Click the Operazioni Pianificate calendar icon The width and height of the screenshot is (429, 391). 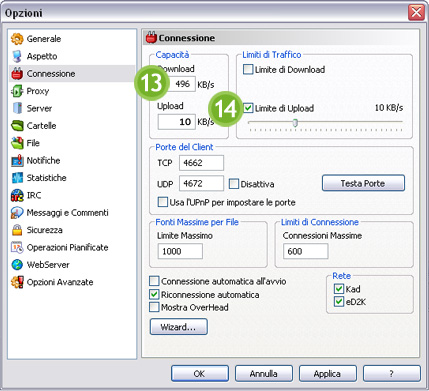17,247
